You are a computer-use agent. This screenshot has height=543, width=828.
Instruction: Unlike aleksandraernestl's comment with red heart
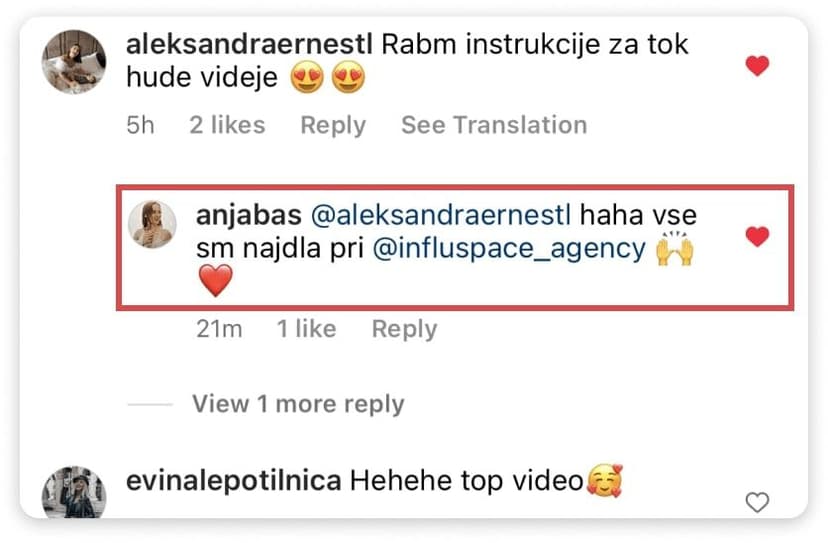[x=757, y=66]
